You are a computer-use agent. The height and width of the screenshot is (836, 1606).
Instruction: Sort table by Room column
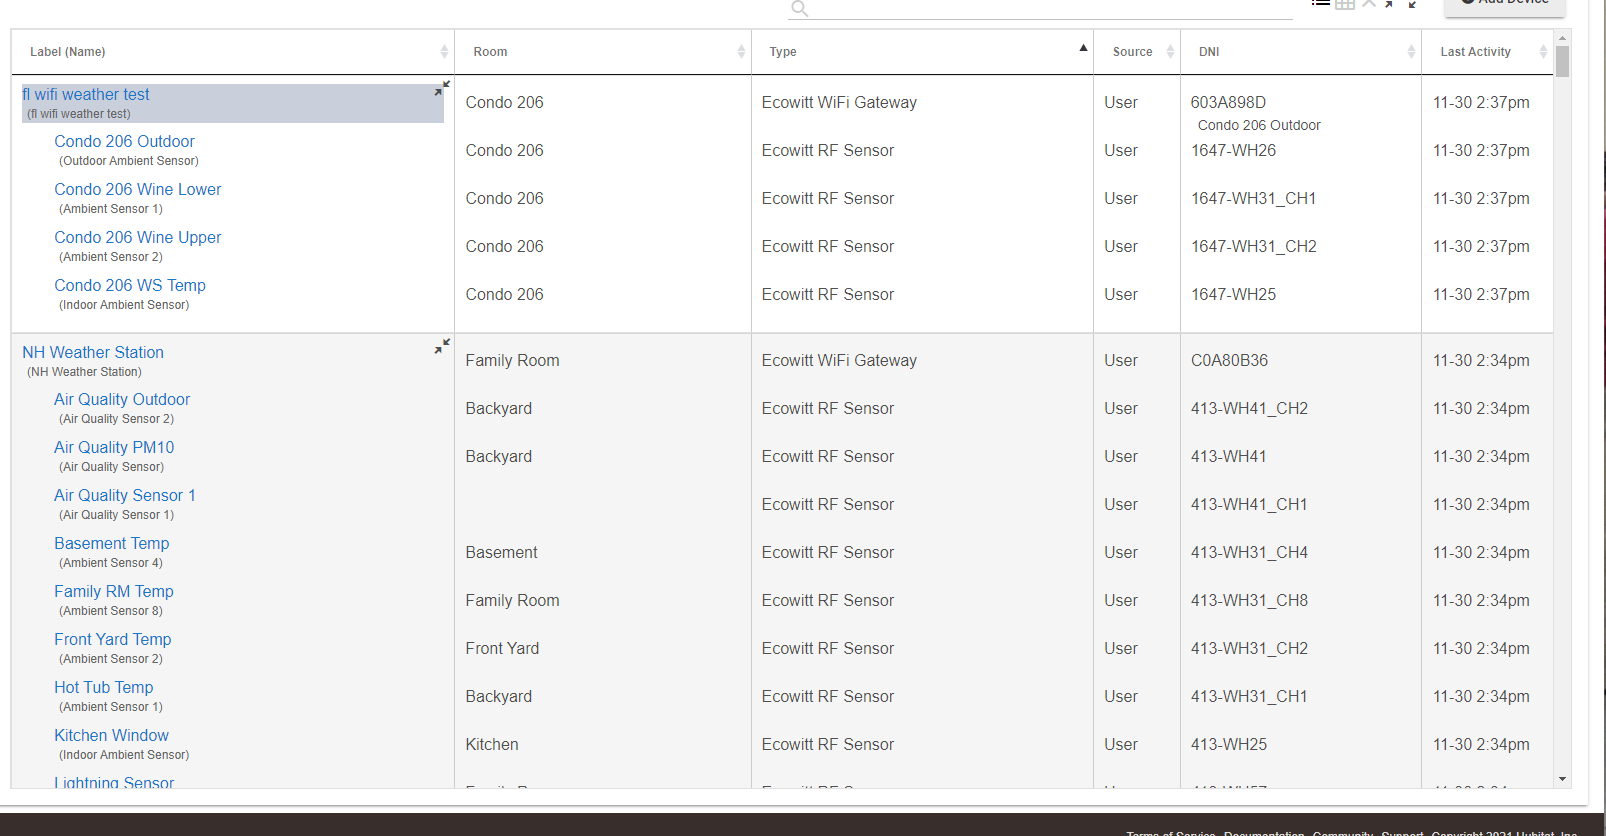[x=490, y=52]
